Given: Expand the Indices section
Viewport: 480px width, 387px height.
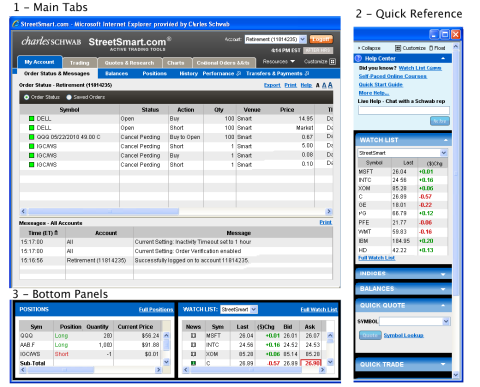Looking at the screenshot, I should 443,274.
